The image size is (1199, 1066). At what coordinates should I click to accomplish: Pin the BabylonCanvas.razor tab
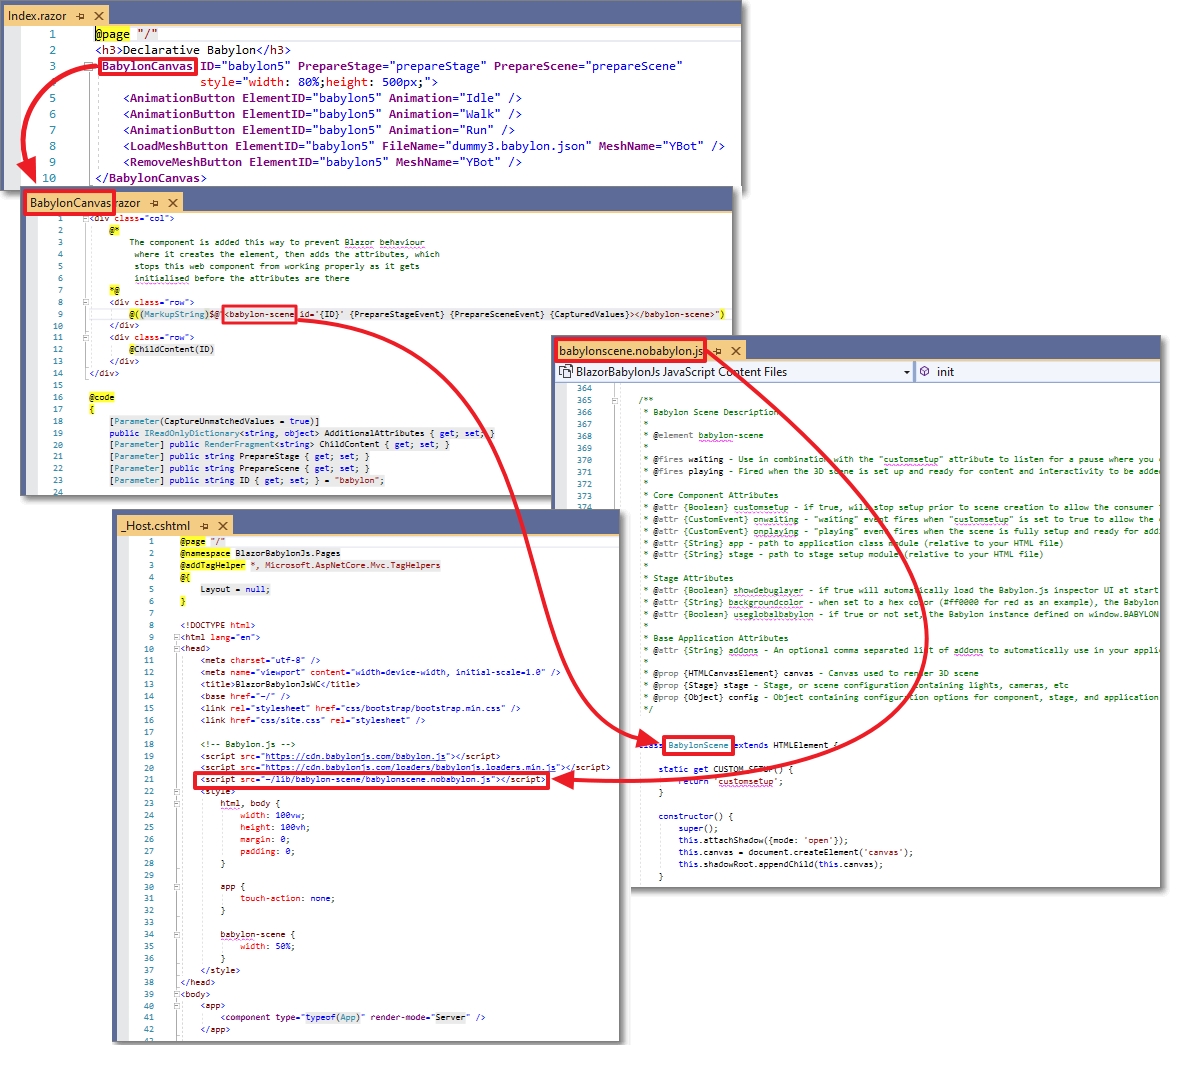pyautogui.click(x=154, y=203)
